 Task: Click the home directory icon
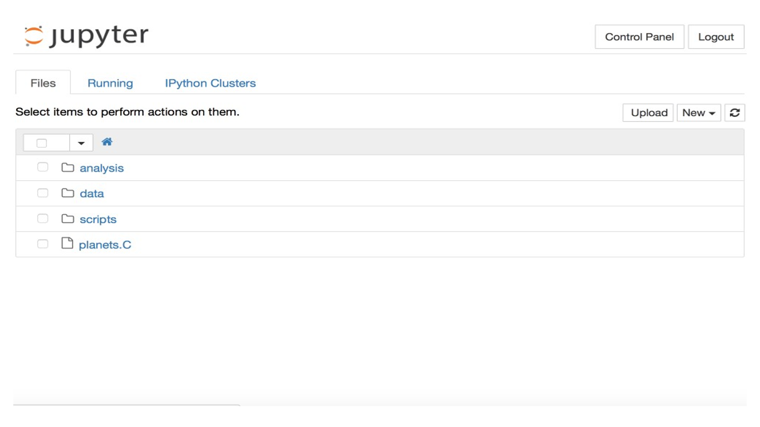107,142
